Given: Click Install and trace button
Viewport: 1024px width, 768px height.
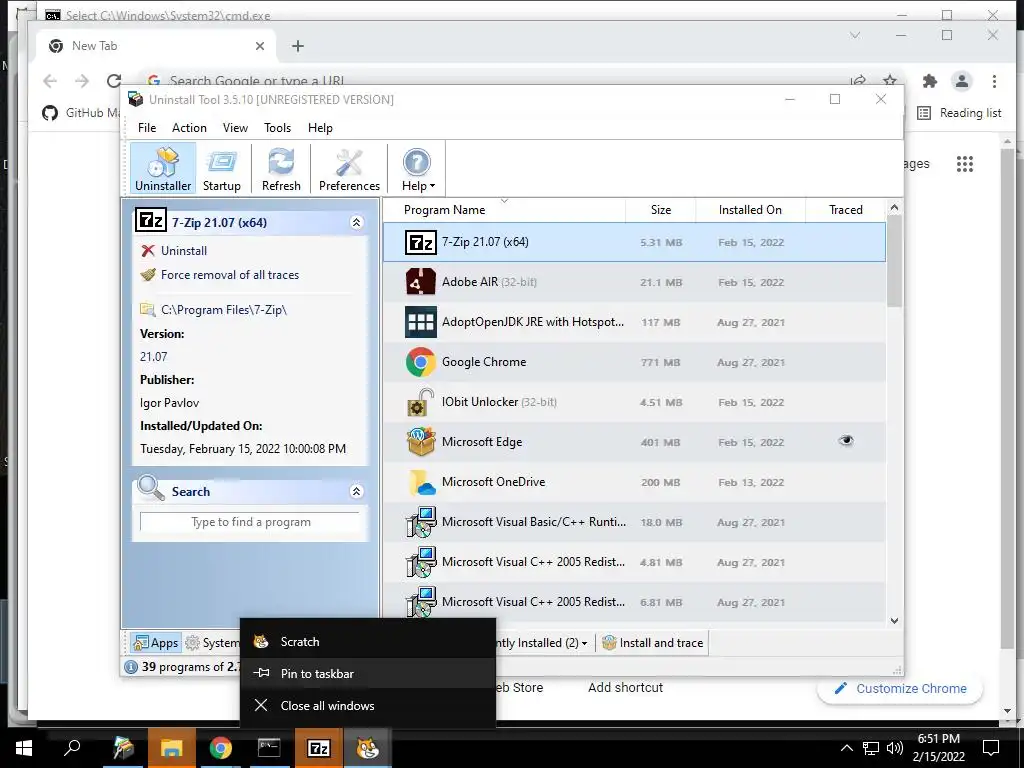Looking at the screenshot, I should click(652, 643).
